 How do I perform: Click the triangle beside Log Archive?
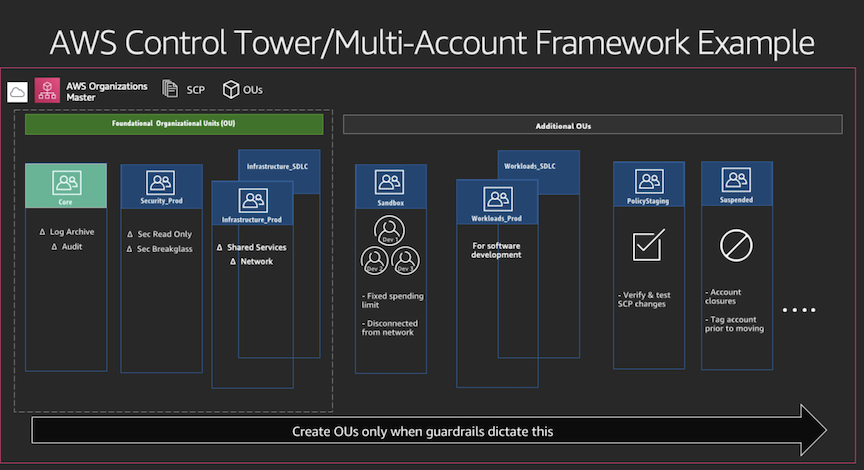42,232
